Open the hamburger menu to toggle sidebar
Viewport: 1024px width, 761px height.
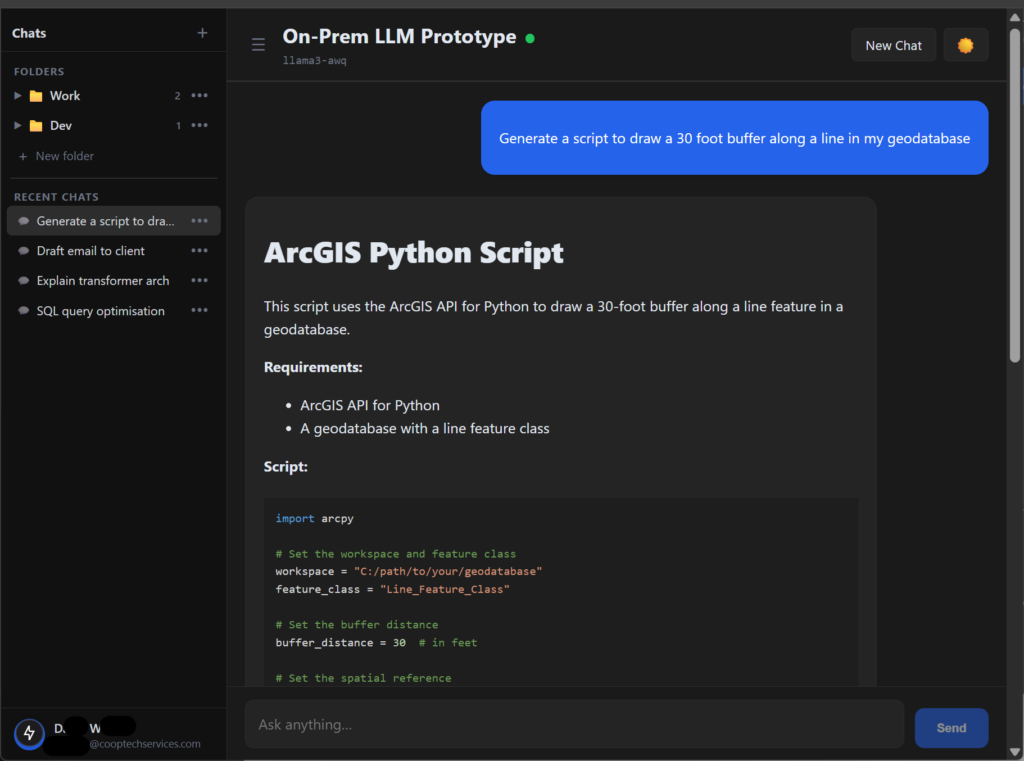coord(258,45)
